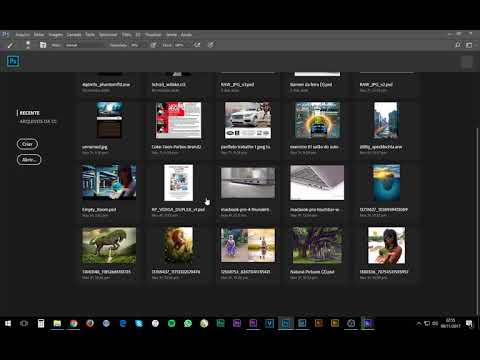Viewport: 480px width, 360px height.
Task: Open the Fluxo percentage dropdown
Action: point(182,45)
